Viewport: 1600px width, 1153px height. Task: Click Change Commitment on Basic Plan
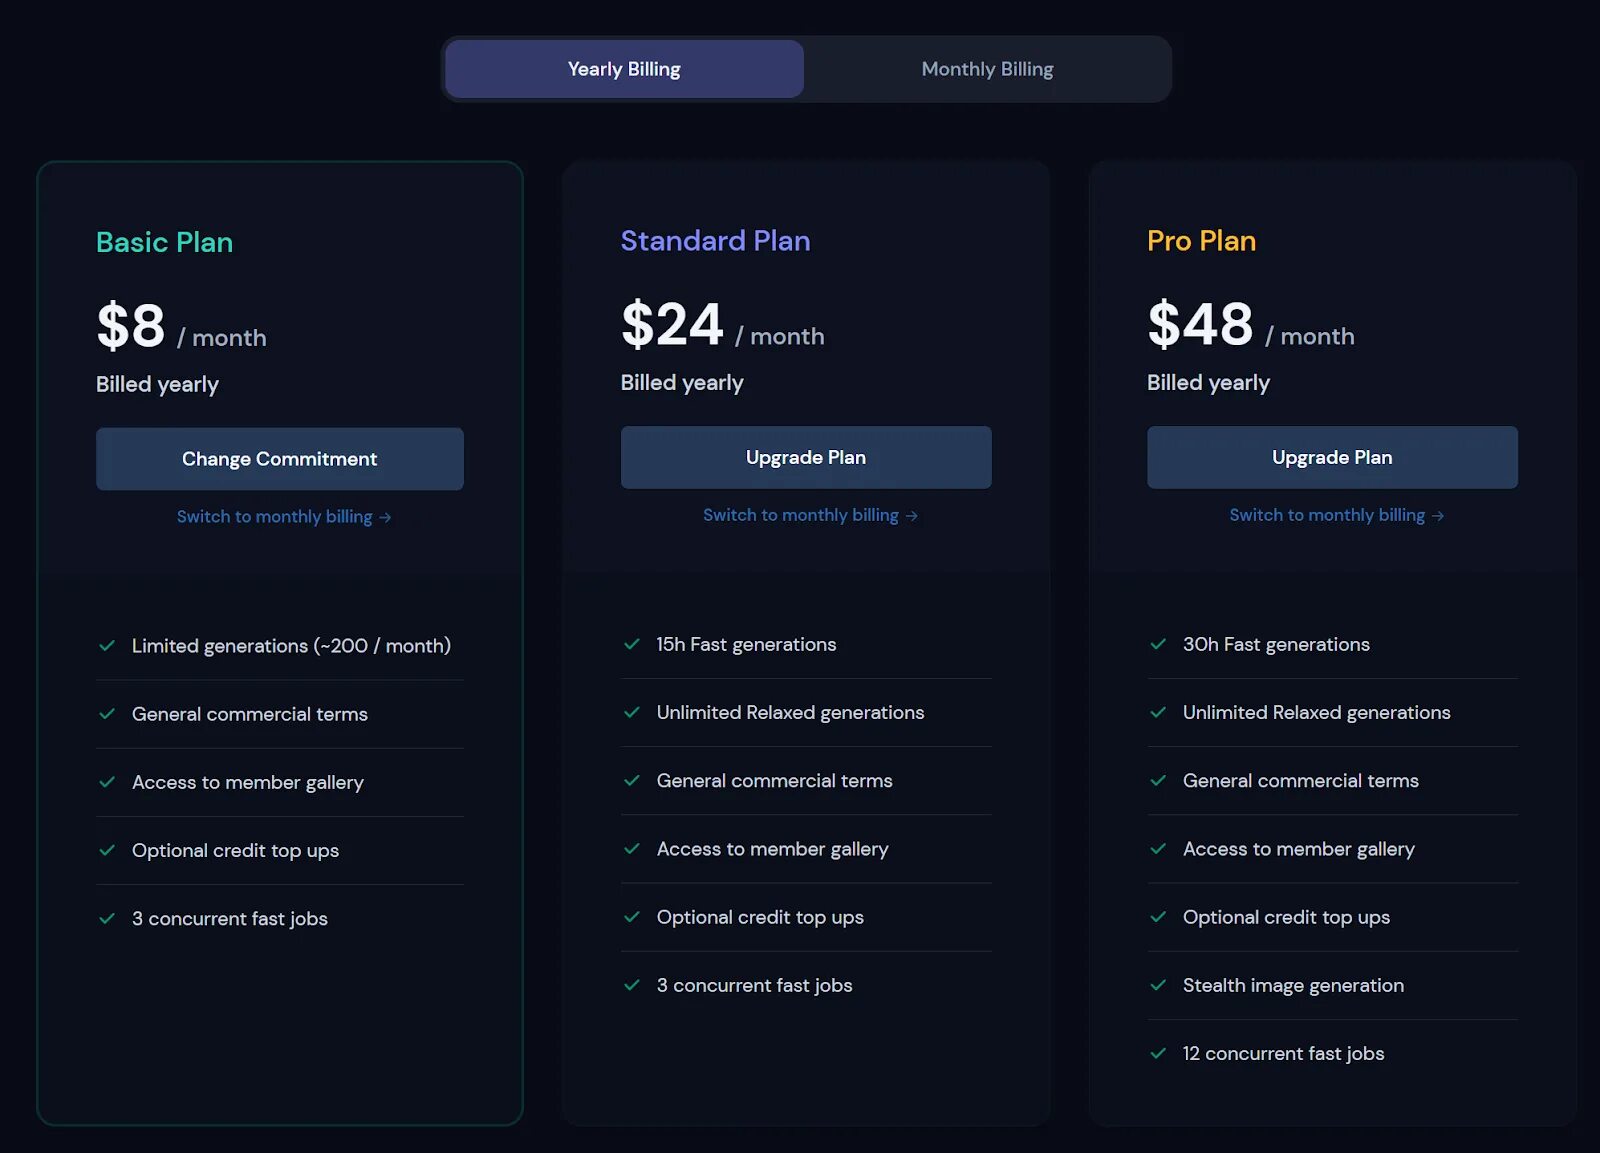point(280,459)
